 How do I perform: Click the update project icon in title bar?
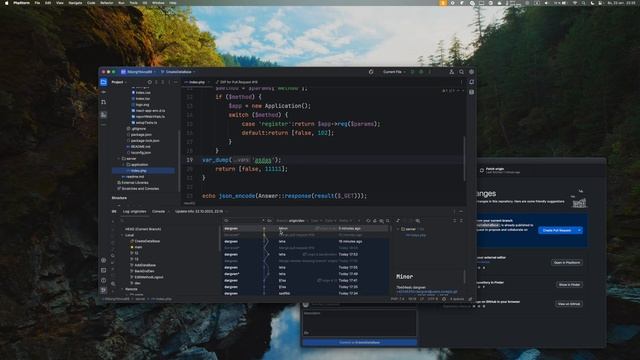tap(371, 72)
